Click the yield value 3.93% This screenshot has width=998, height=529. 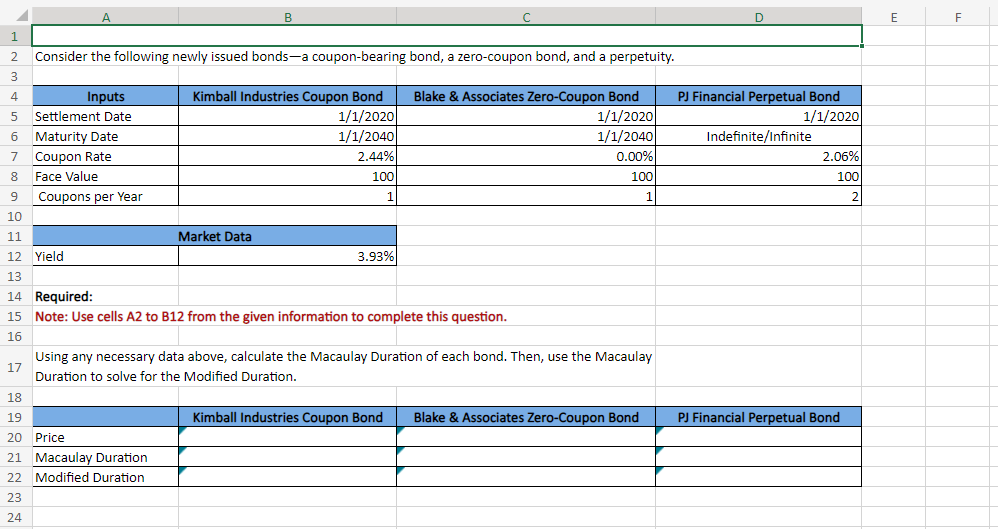pyautogui.click(x=288, y=256)
